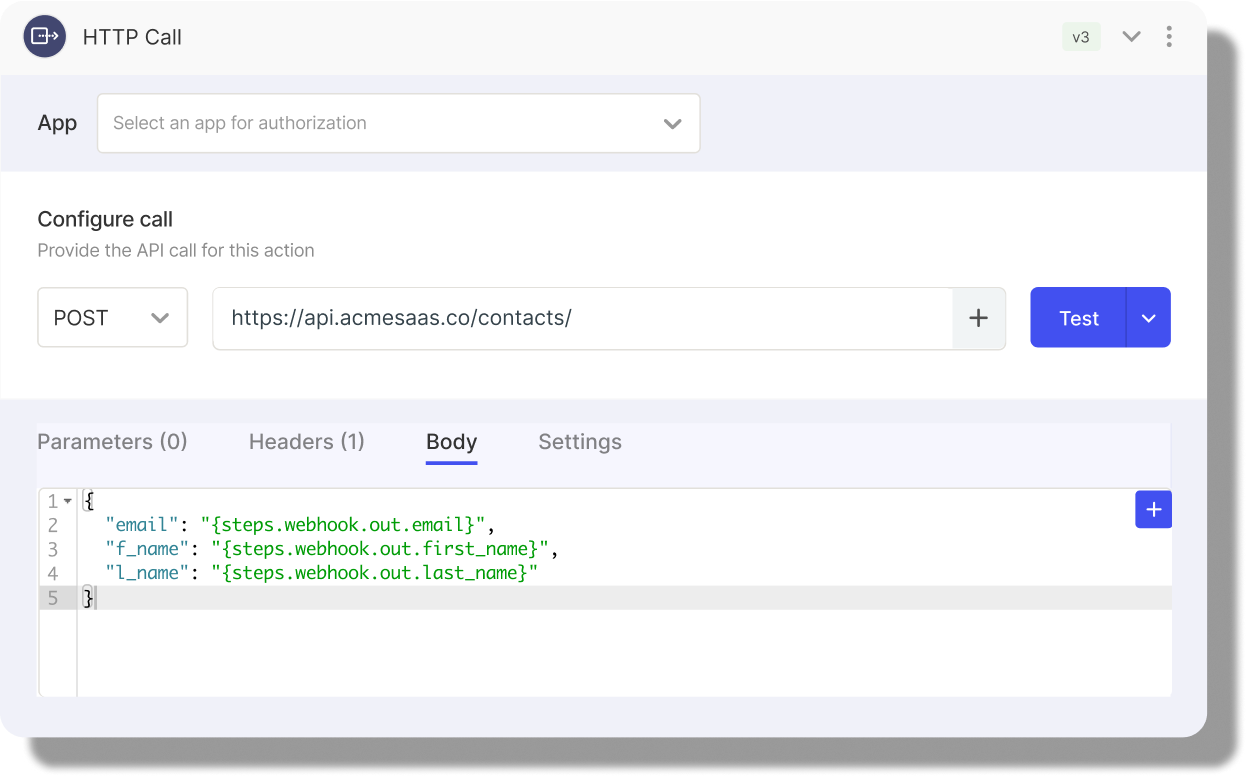Click the request URL input field
The height and width of the screenshot is (777, 1247).
tap(582, 318)
